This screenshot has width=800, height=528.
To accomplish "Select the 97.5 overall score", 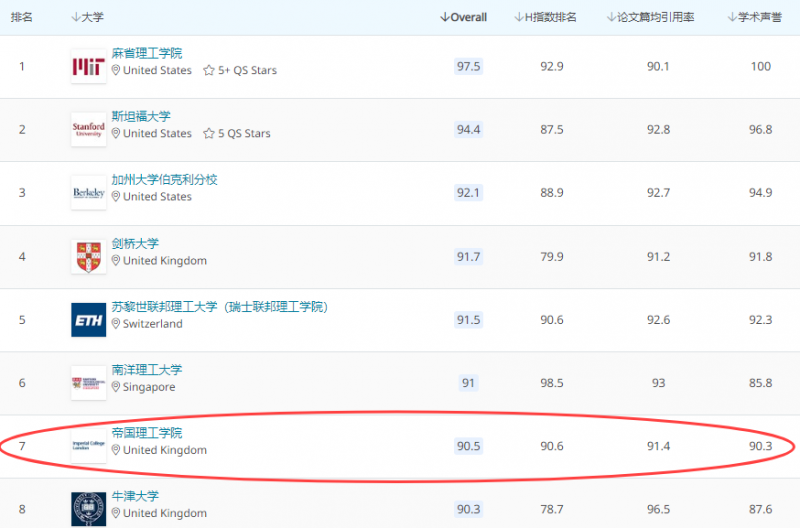I will 468,66.
